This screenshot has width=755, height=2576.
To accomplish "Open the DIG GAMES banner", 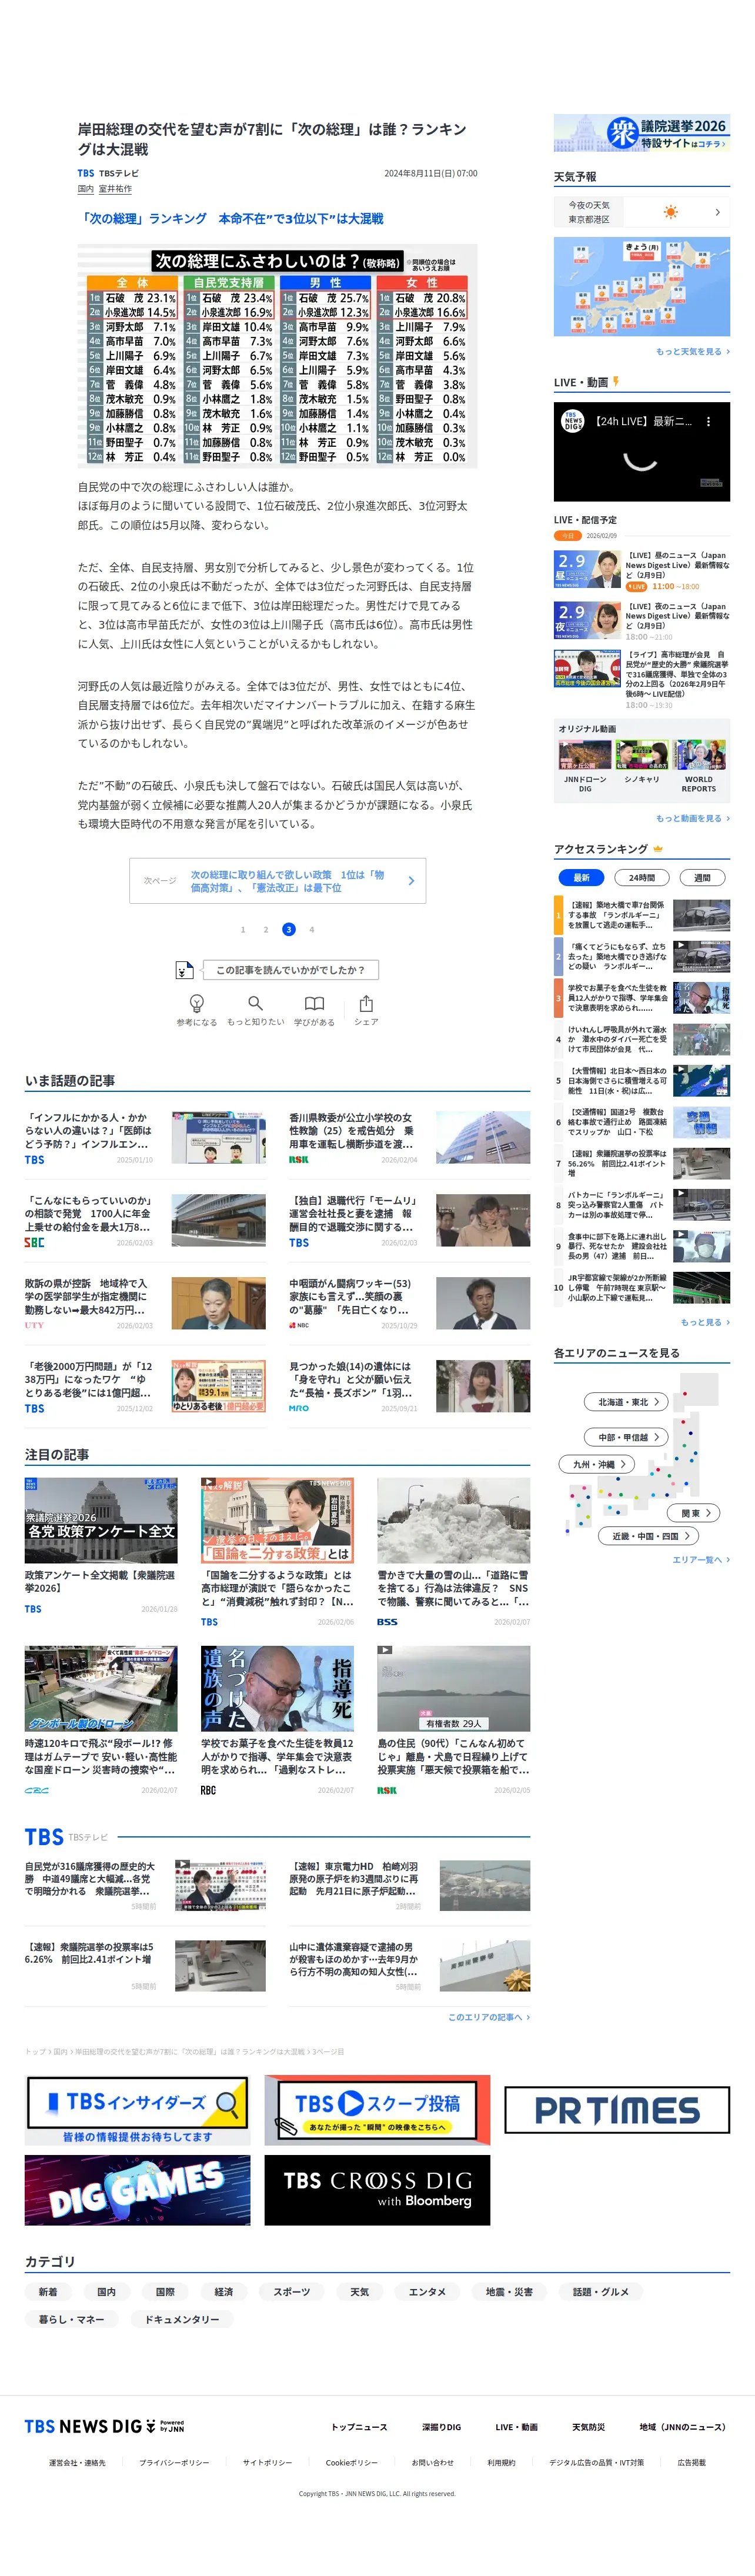I will pyautogui.click(x=137, y=2190).
